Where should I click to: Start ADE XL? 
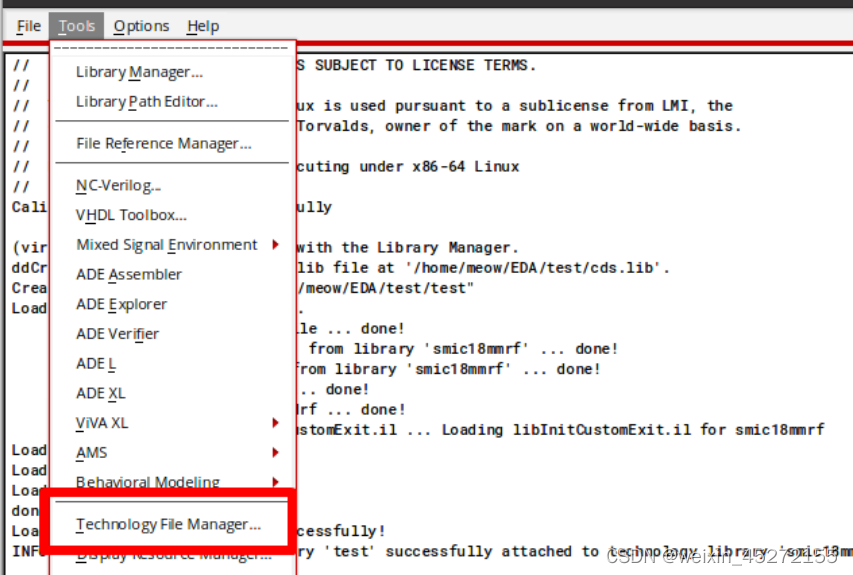[100, 393]
